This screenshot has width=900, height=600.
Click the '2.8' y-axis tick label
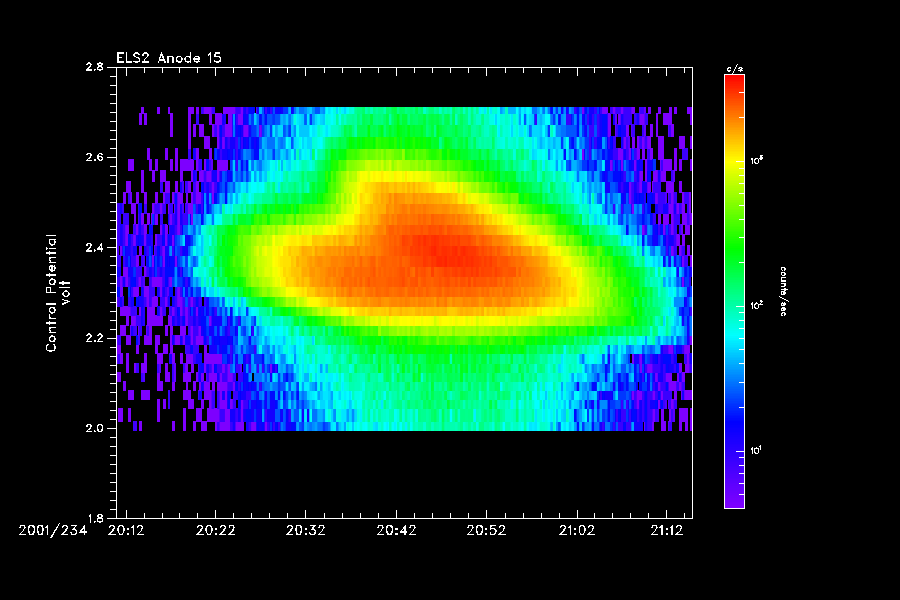(95, 67)
